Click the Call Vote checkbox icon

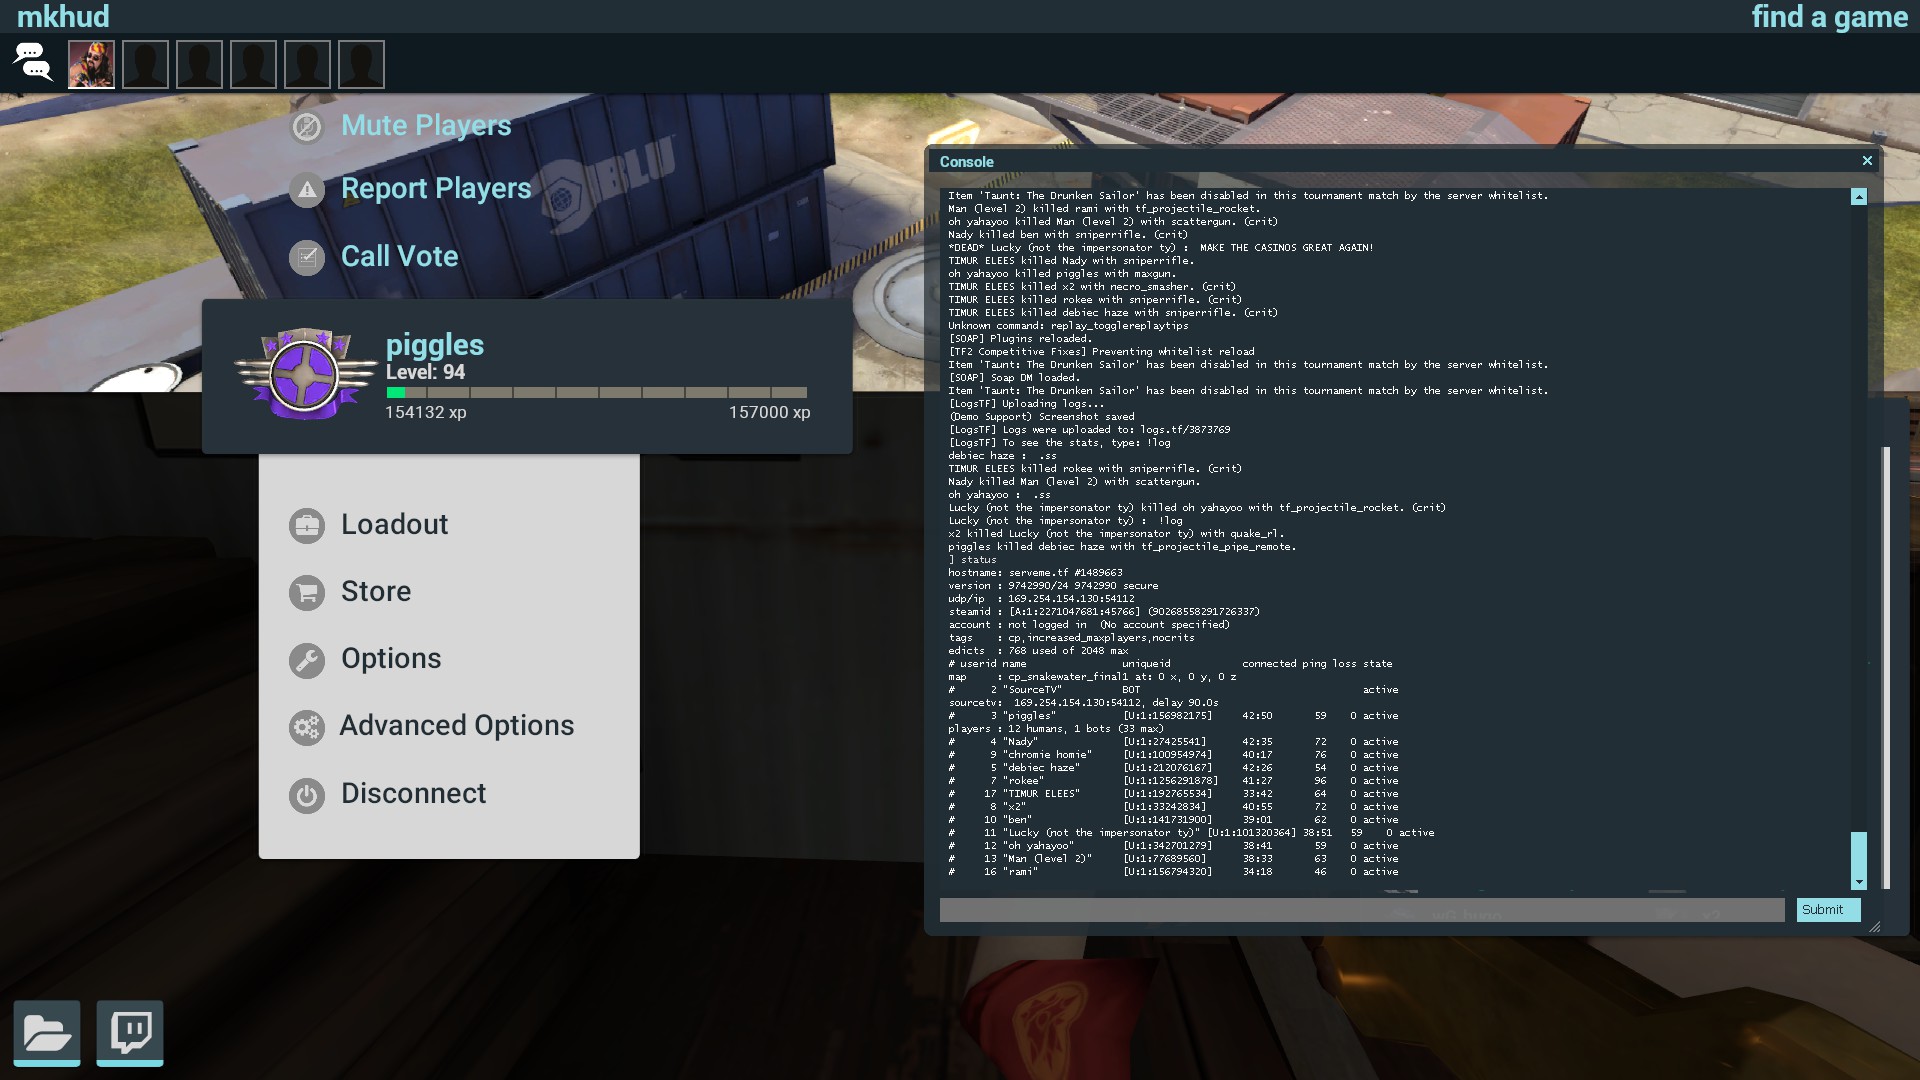tap(307, 257)
